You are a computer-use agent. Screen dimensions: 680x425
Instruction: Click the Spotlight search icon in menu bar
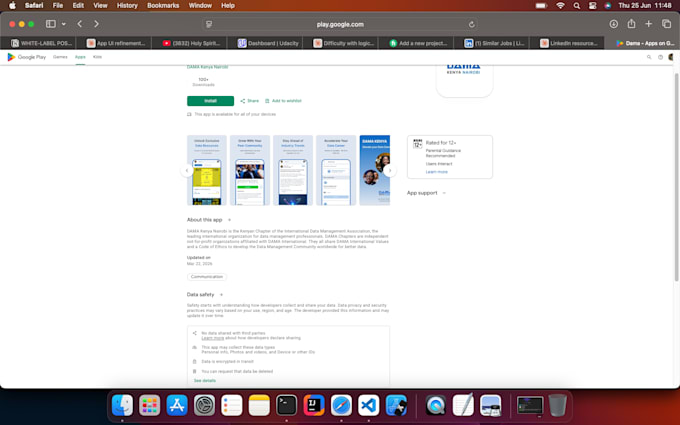tap(576, 5)
